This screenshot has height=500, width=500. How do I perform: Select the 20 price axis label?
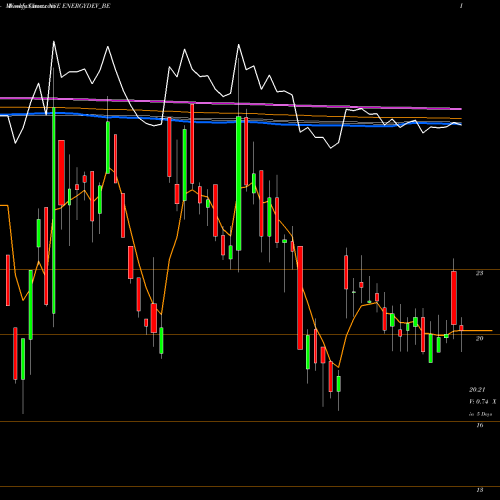479,338
